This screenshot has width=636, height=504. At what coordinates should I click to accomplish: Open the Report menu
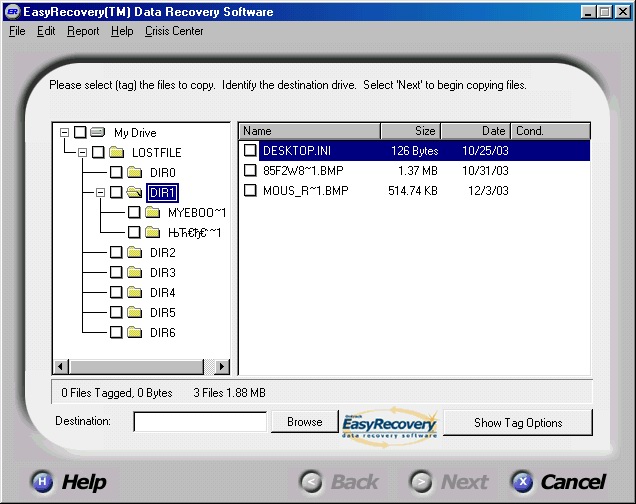pos(83,31)
